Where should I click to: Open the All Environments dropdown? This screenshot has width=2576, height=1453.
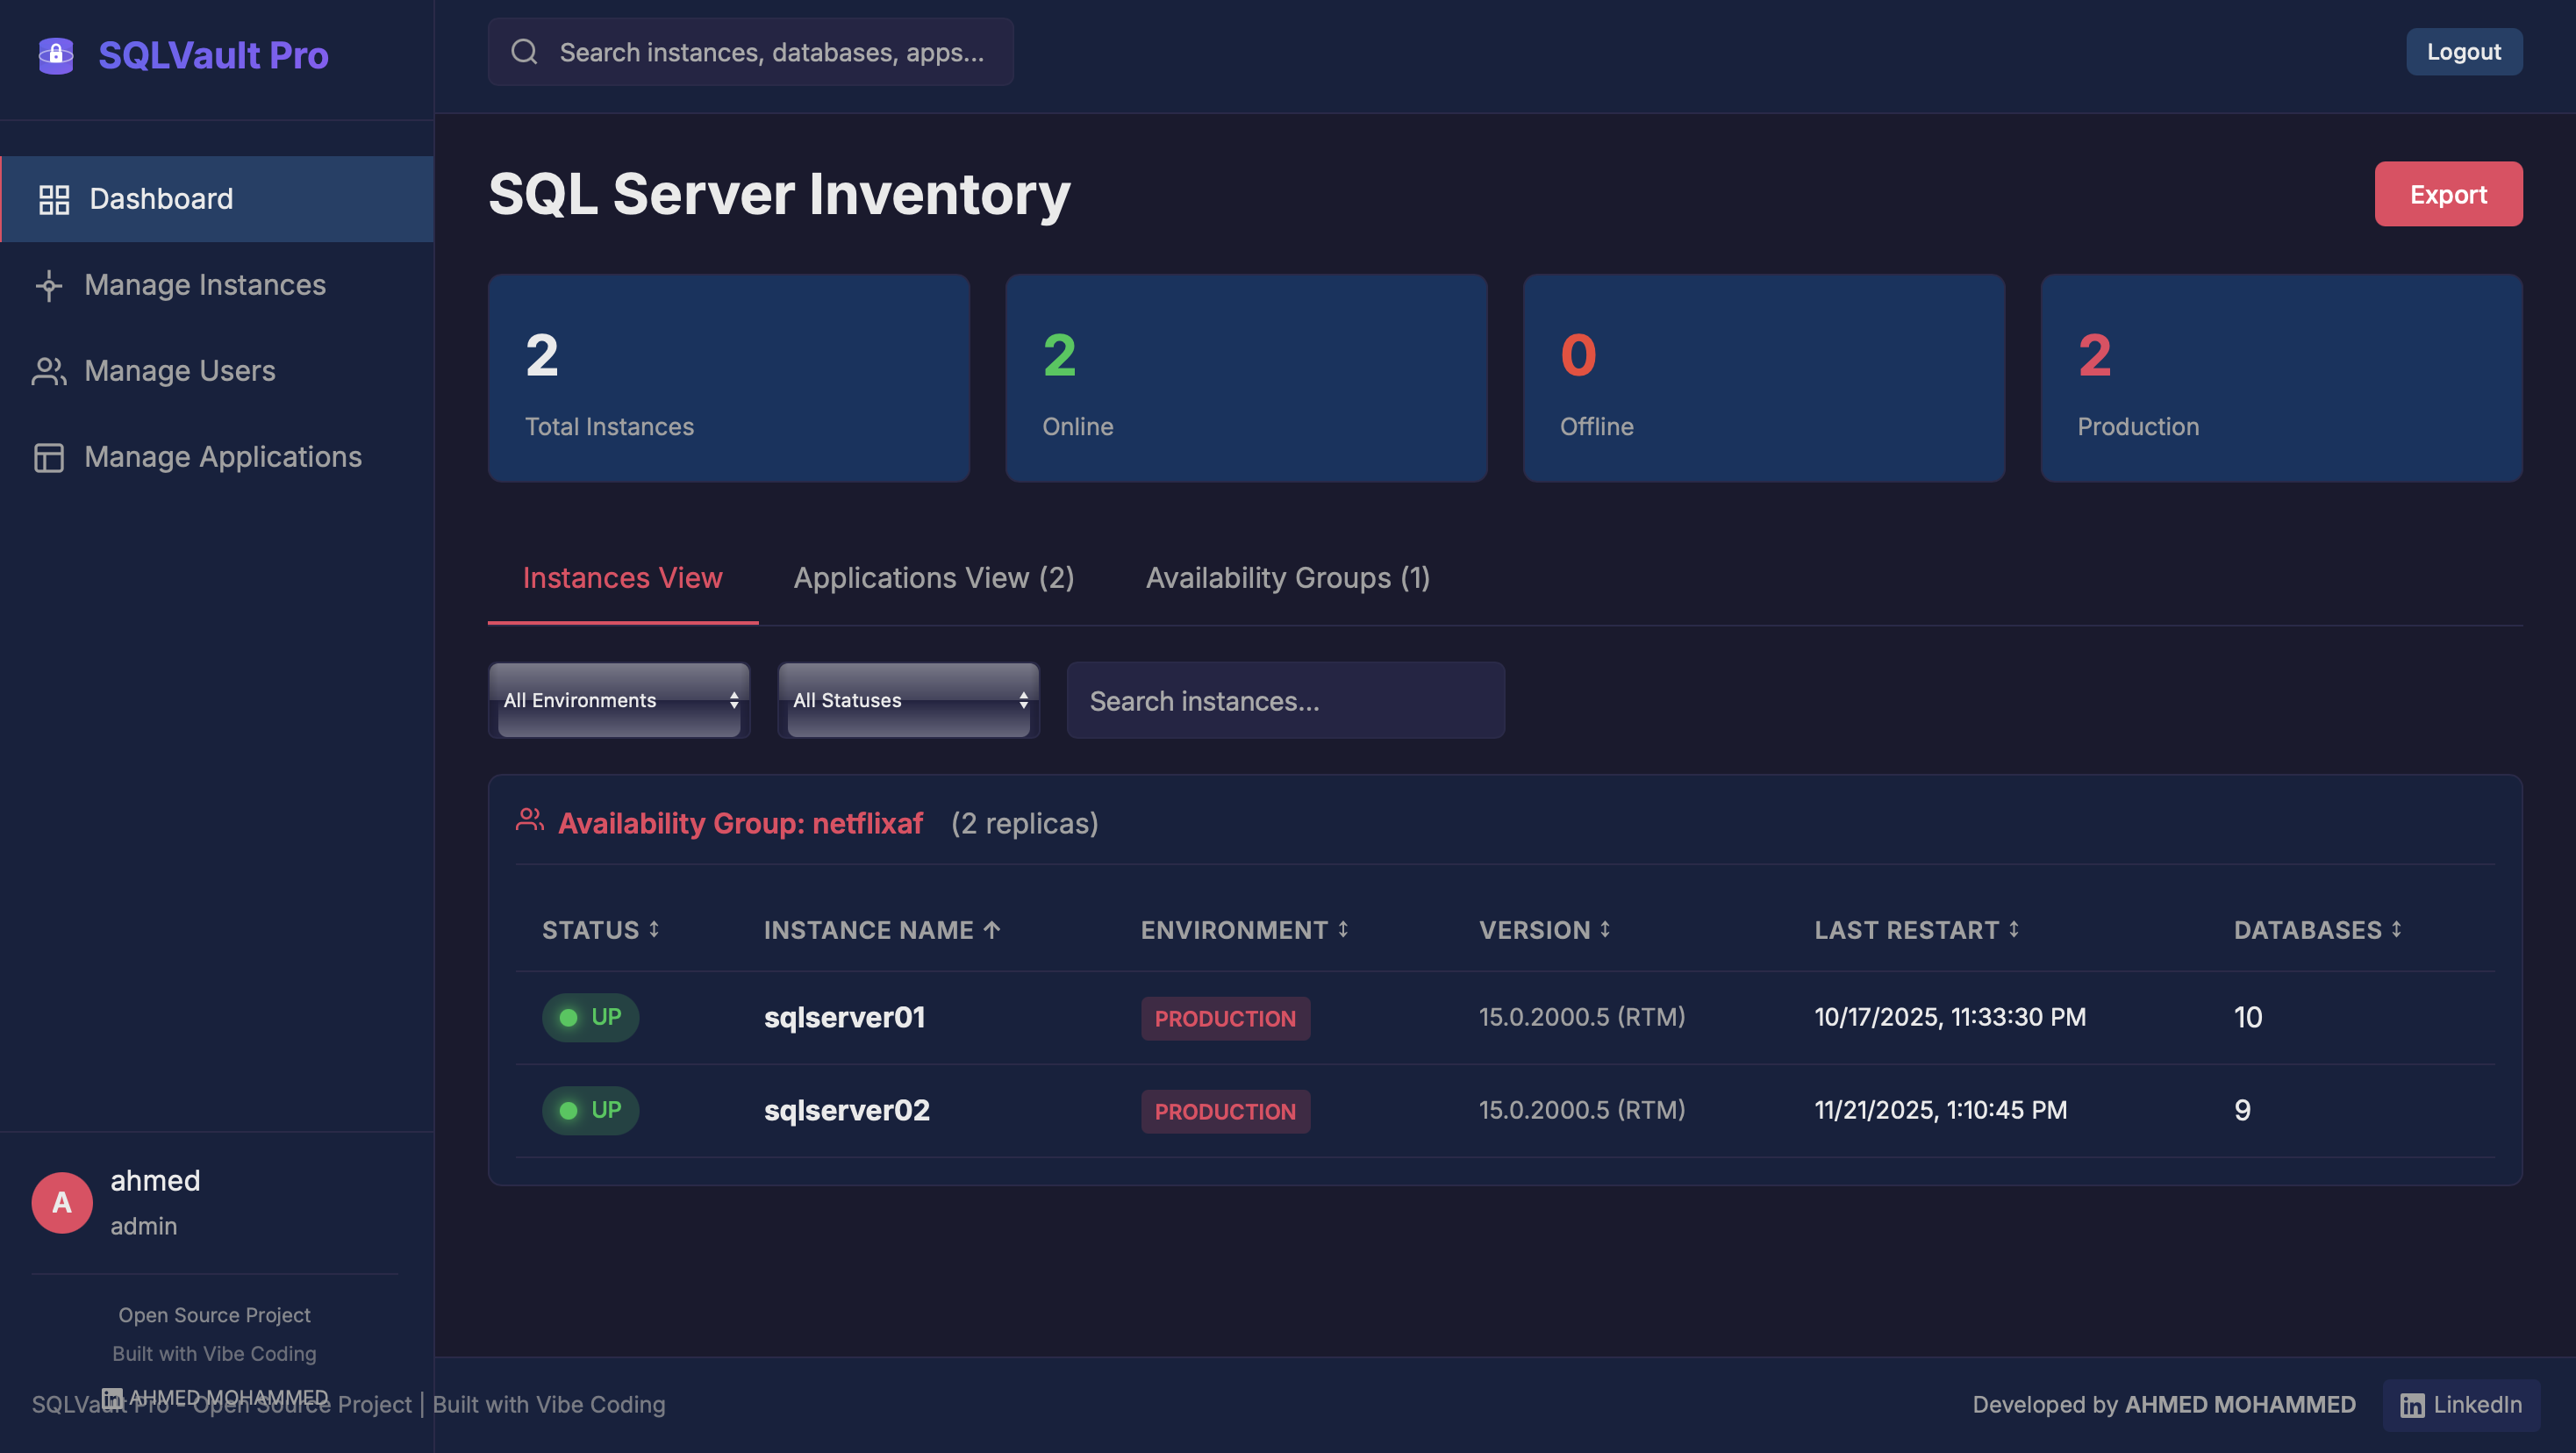pos(619,700)
